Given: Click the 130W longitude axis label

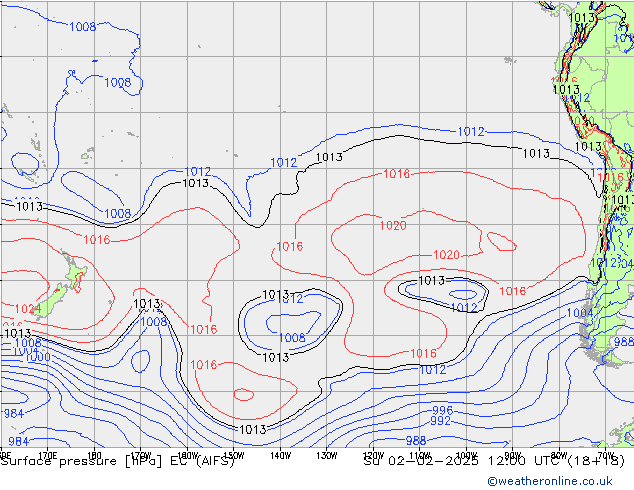Looking at the screenshot, I should tap(327, 456).
